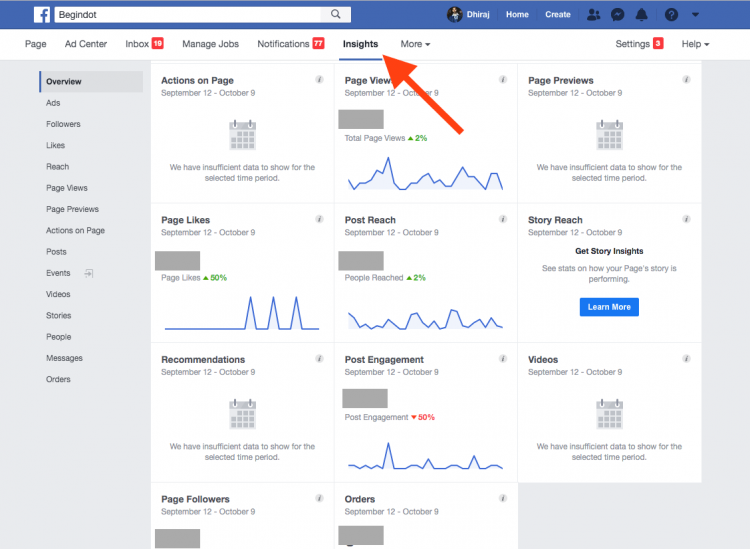
Task: Select Reach in the sidebar
Action: [x=57, y=167]
